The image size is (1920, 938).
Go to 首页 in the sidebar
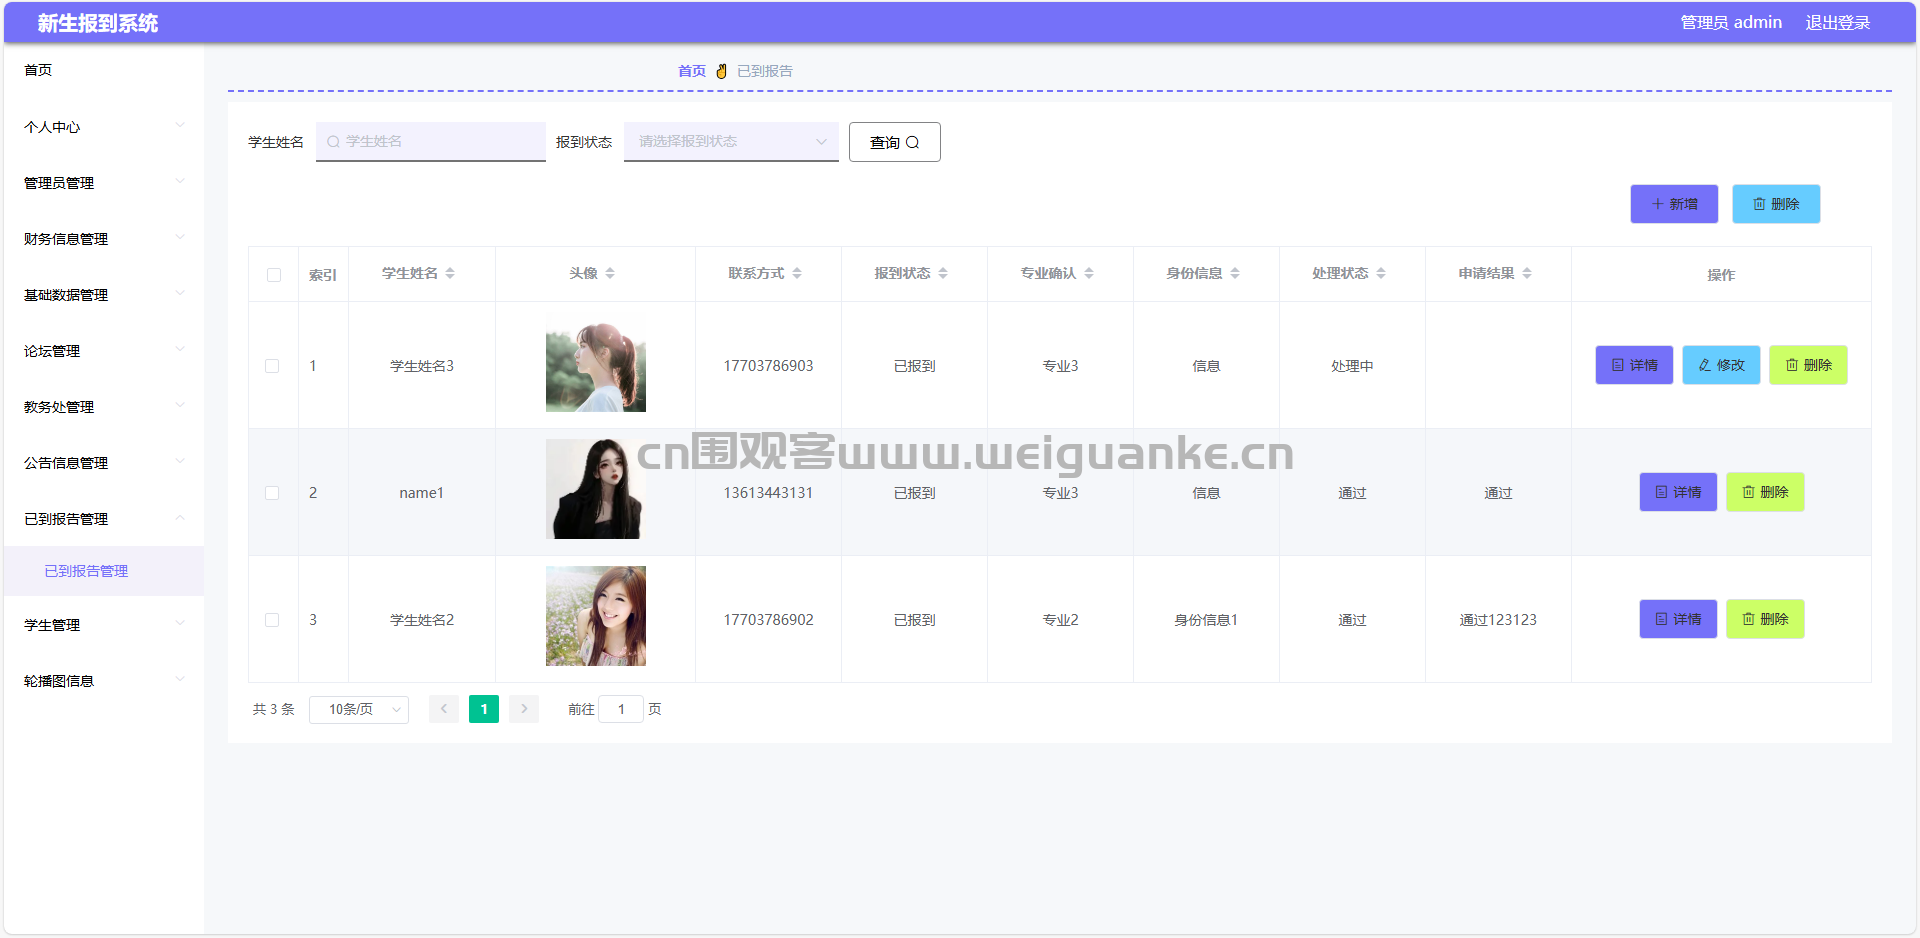point(38,70)
